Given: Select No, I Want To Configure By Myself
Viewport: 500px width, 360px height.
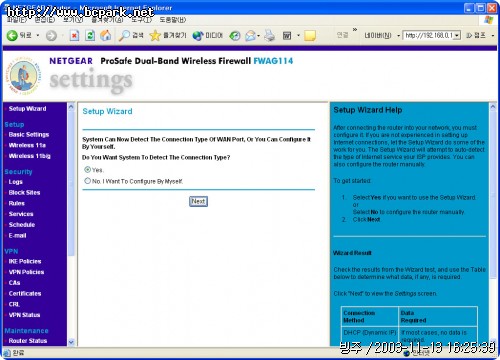Looking at the screenshot, I should click(x=87, y=181).
